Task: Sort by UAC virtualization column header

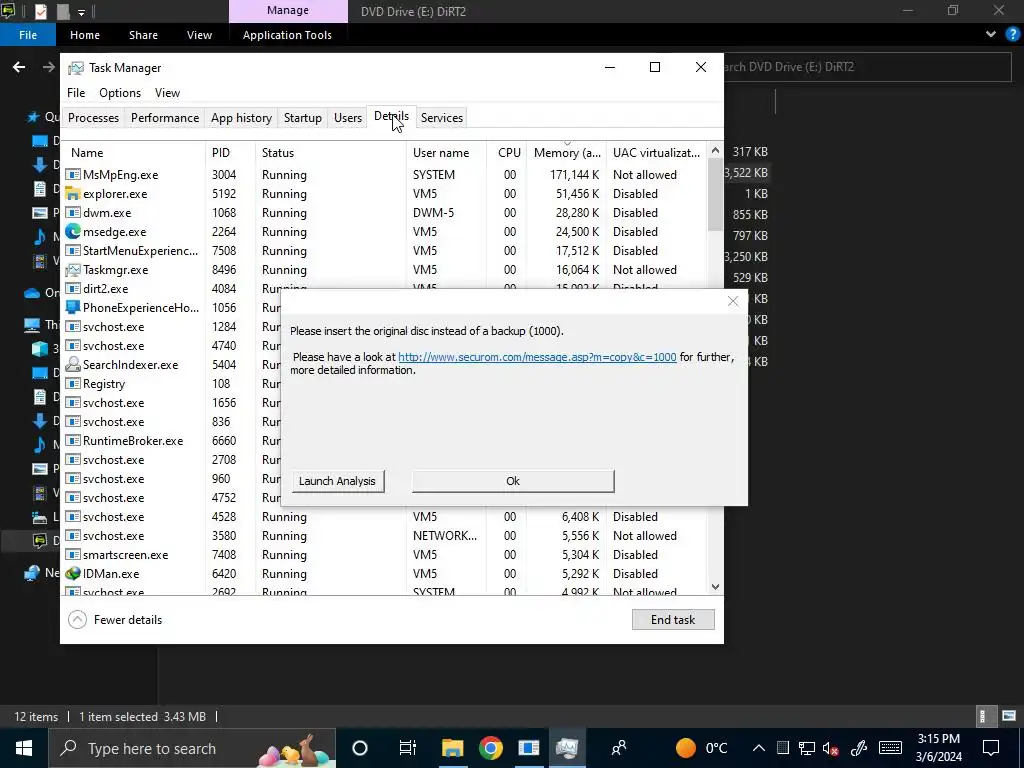Action: tap(656, 153)
